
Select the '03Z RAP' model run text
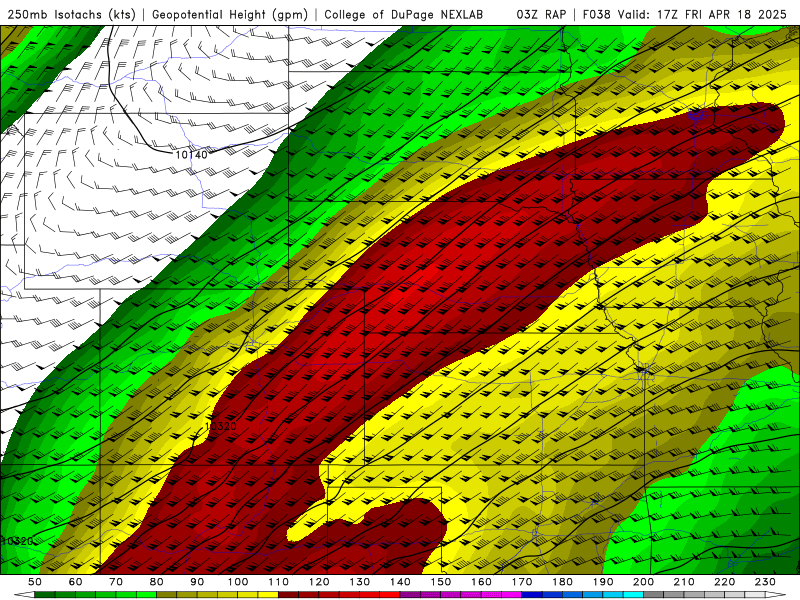[541, 14]
